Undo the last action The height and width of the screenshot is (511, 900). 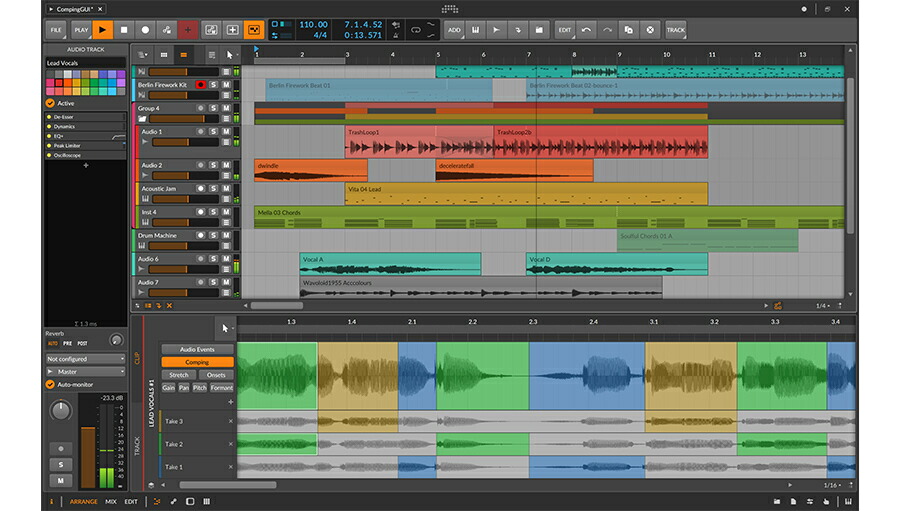tap(586, 30)
